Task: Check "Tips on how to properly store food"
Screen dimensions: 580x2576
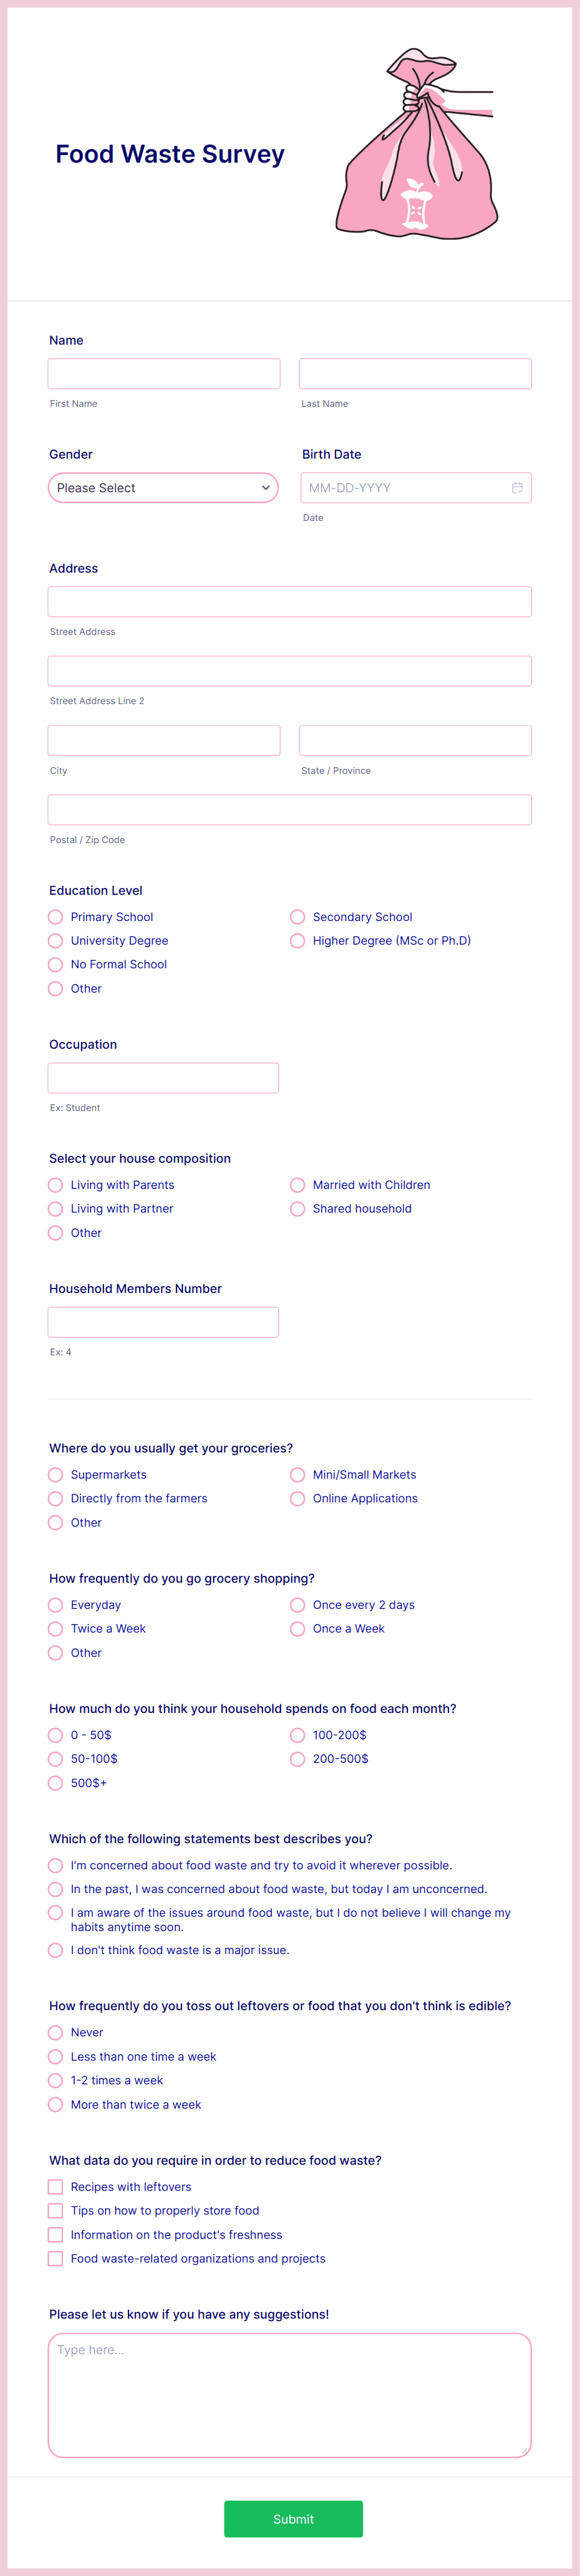Action: 55,2211
